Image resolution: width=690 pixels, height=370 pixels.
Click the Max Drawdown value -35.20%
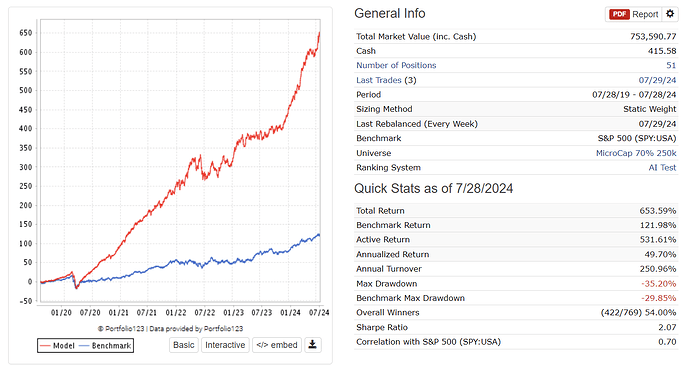(x=658, y=284)
